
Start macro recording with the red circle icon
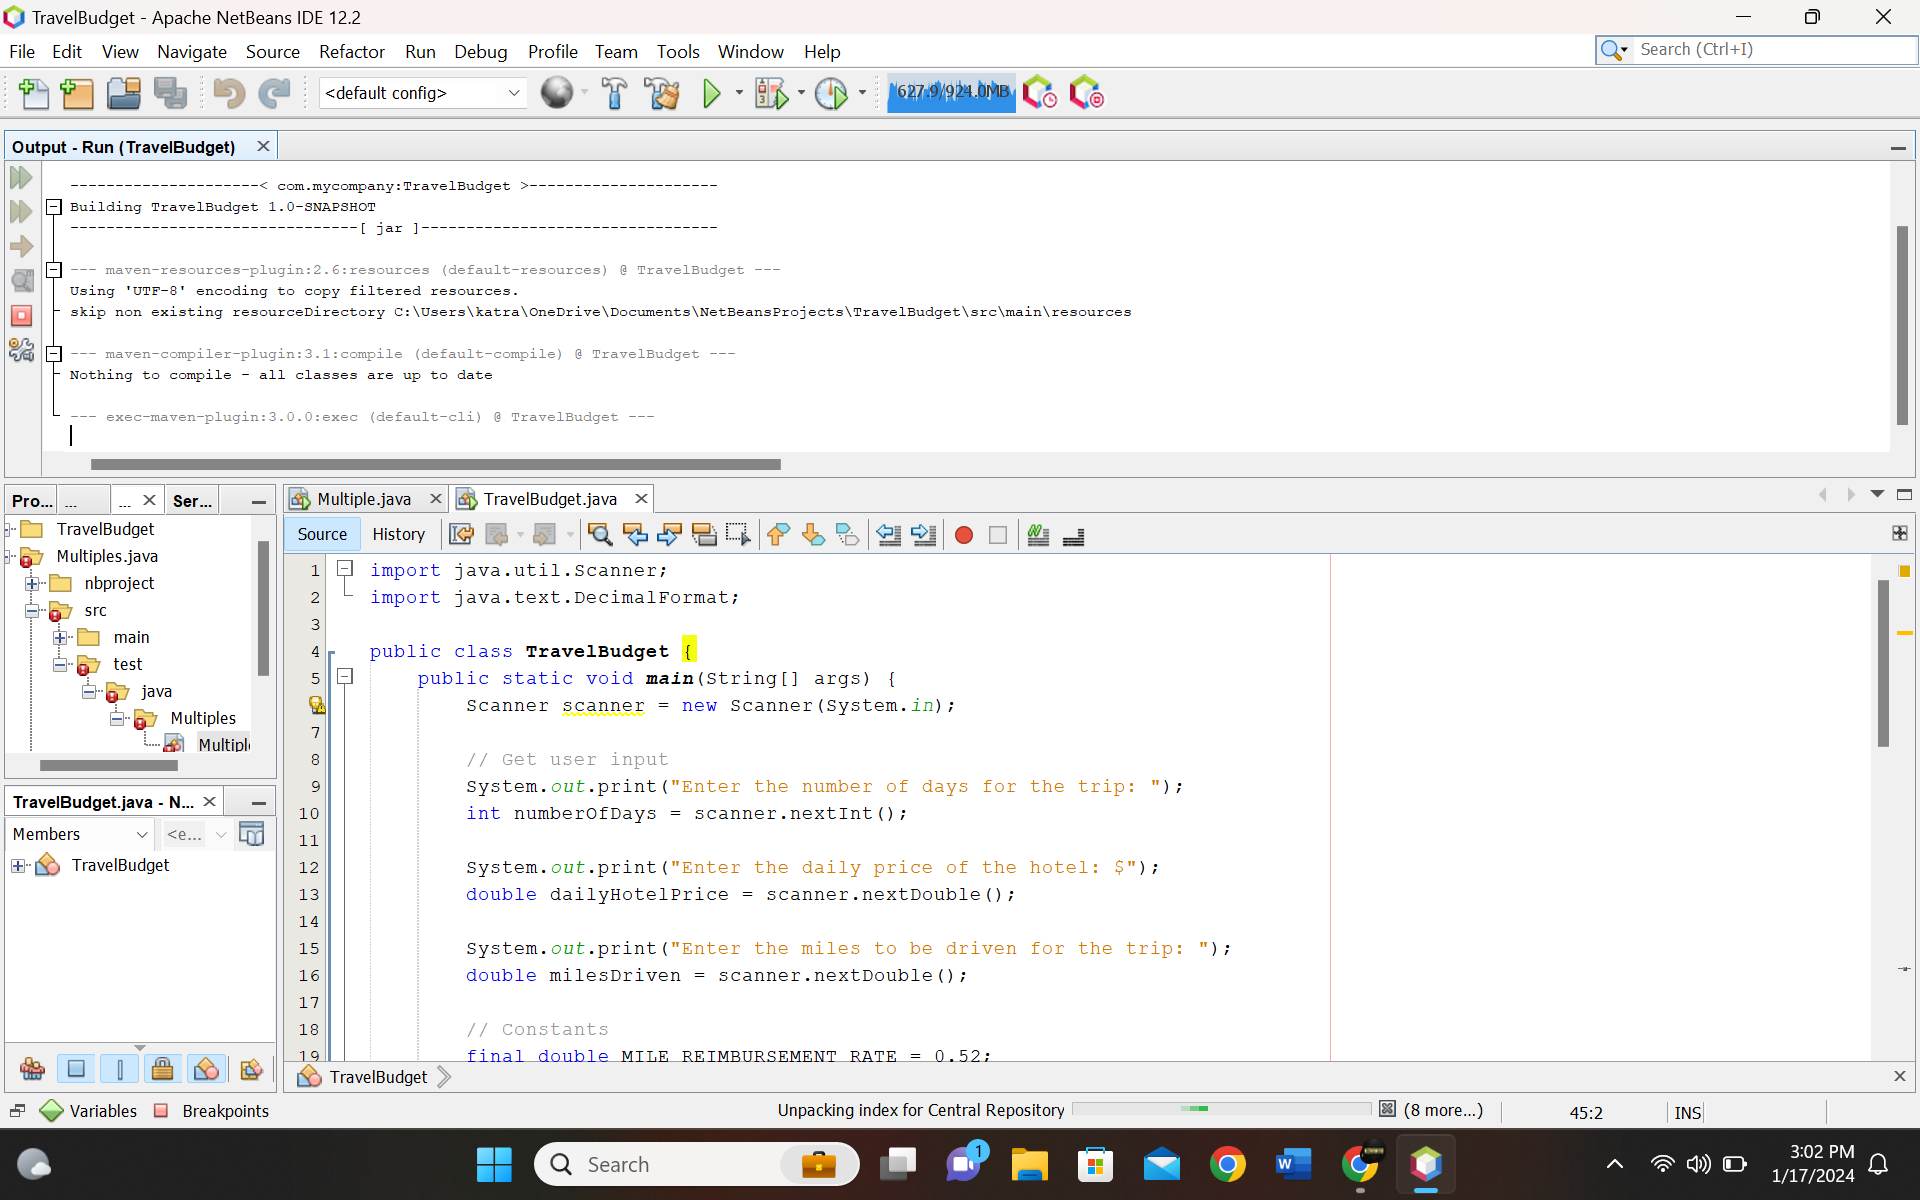[963, 535]
